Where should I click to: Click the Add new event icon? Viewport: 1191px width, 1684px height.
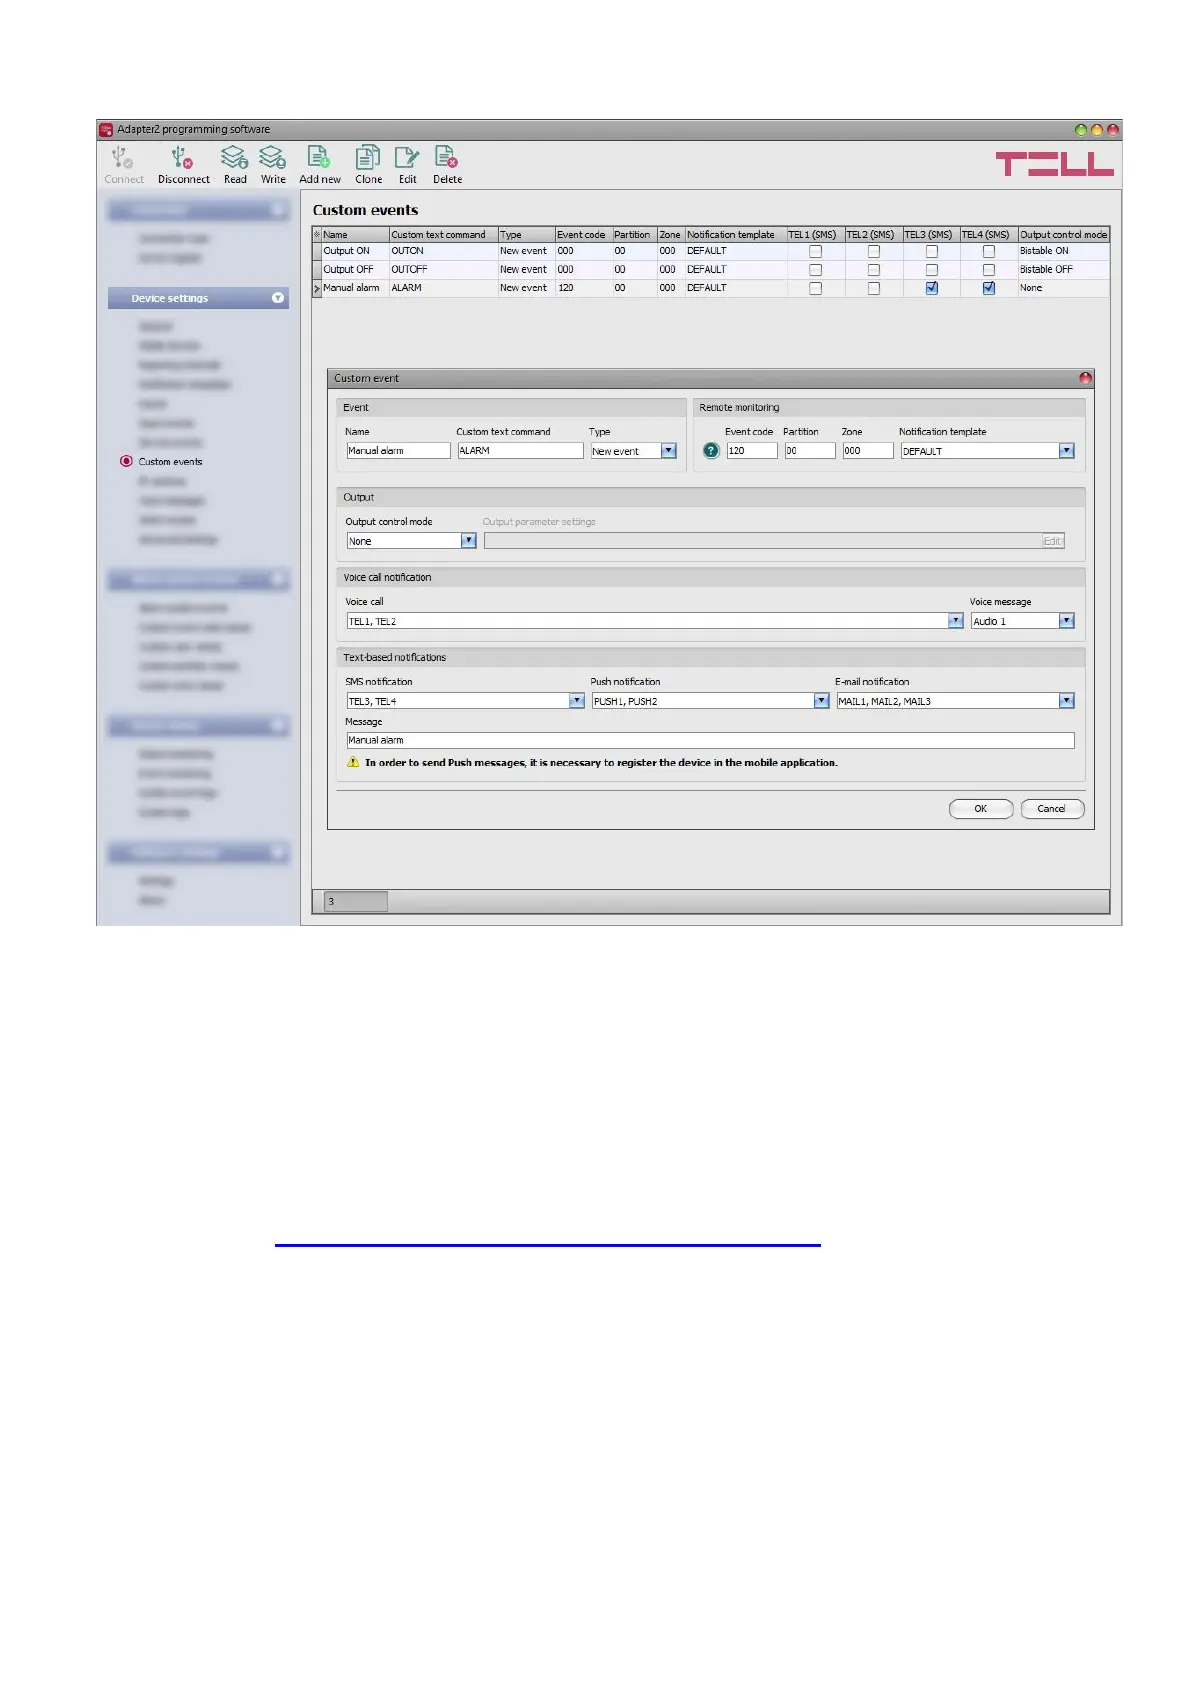point(318,158)
